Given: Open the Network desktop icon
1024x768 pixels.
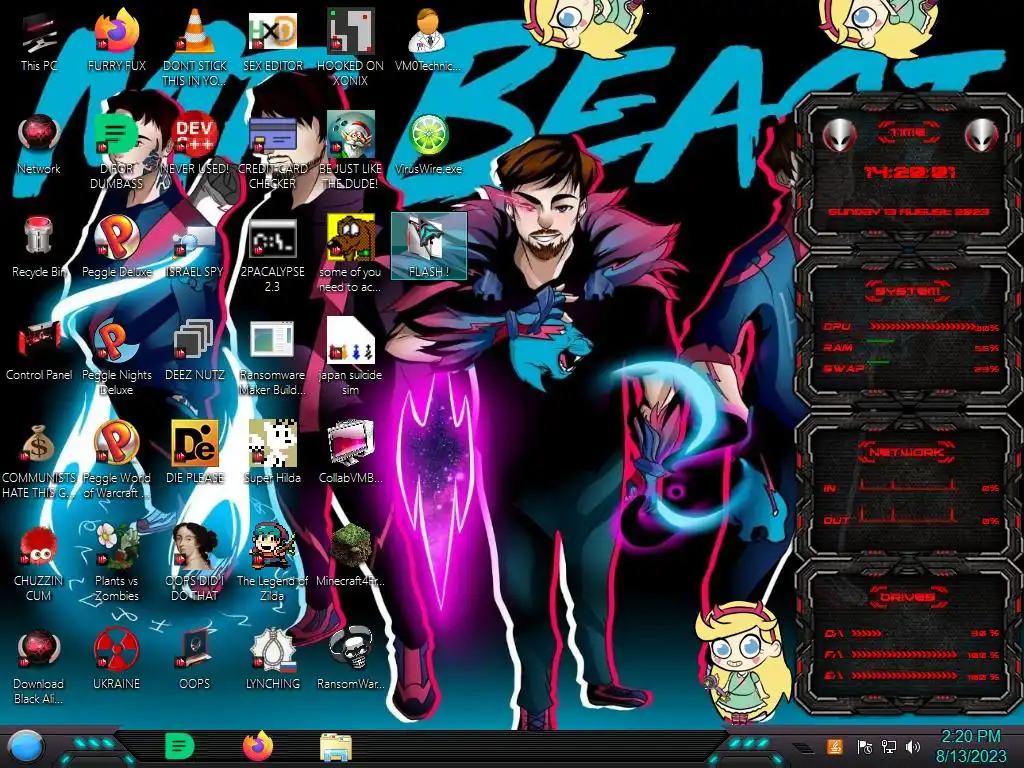Looking at the screenshot, I should (x=39, y=144).
